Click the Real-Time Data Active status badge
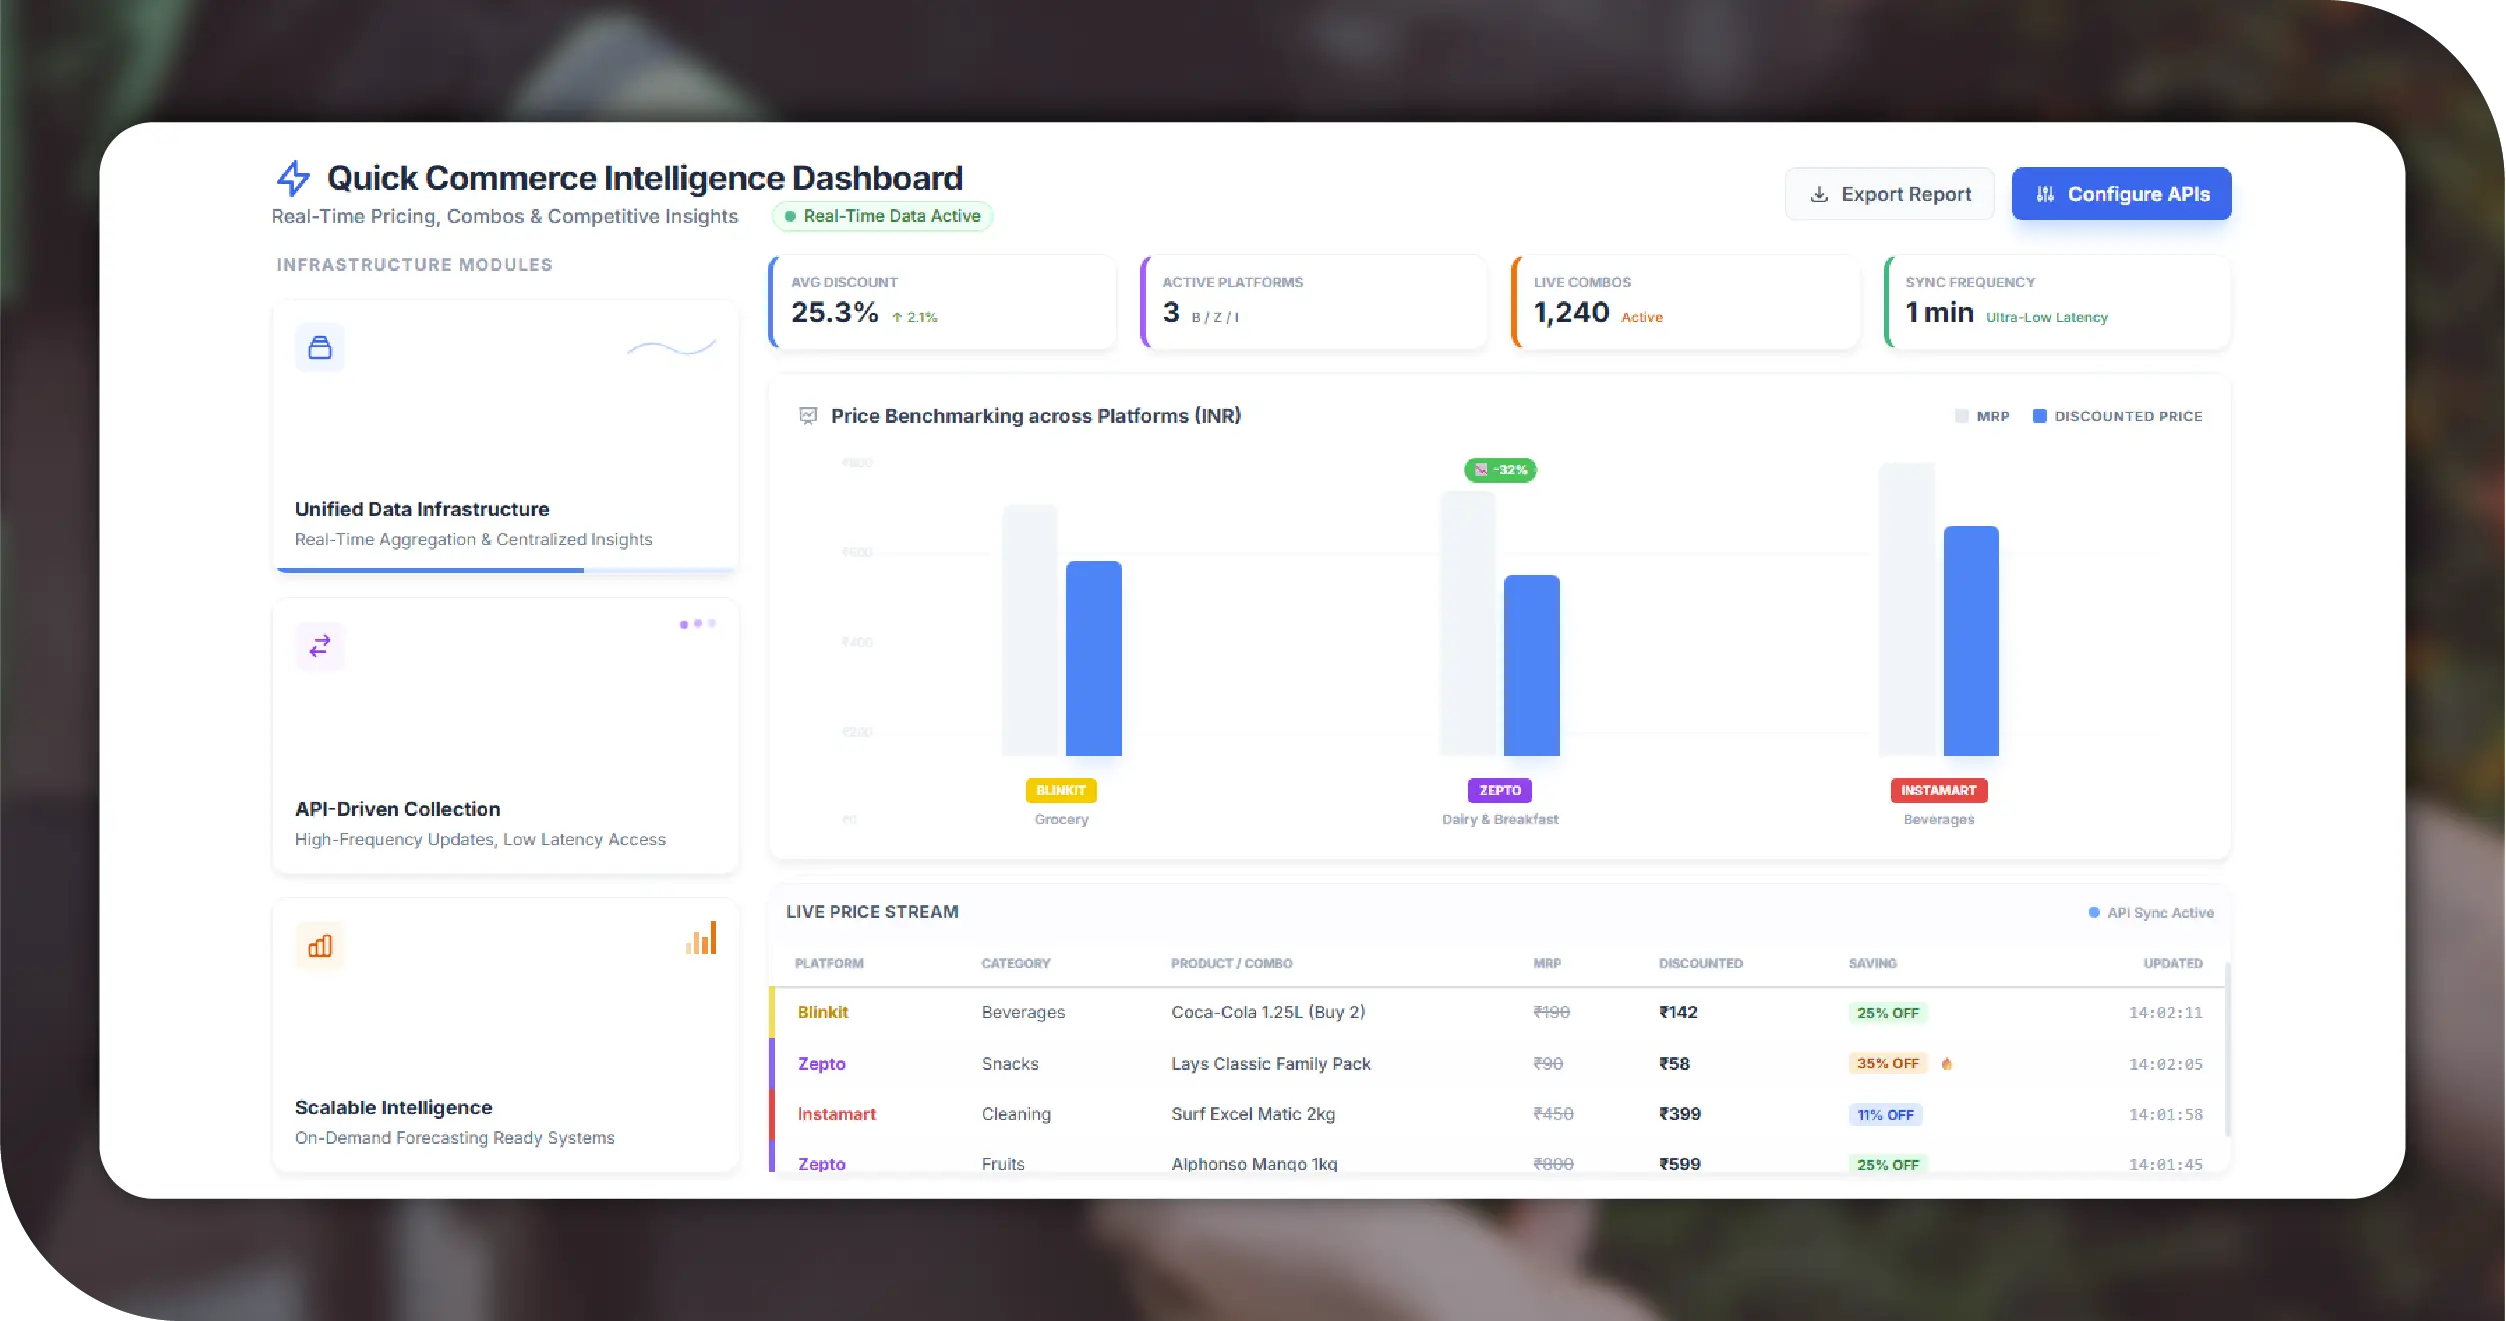Image resolution: width=2506 pixels, height=1321 pixels. [x=882, y=216]
